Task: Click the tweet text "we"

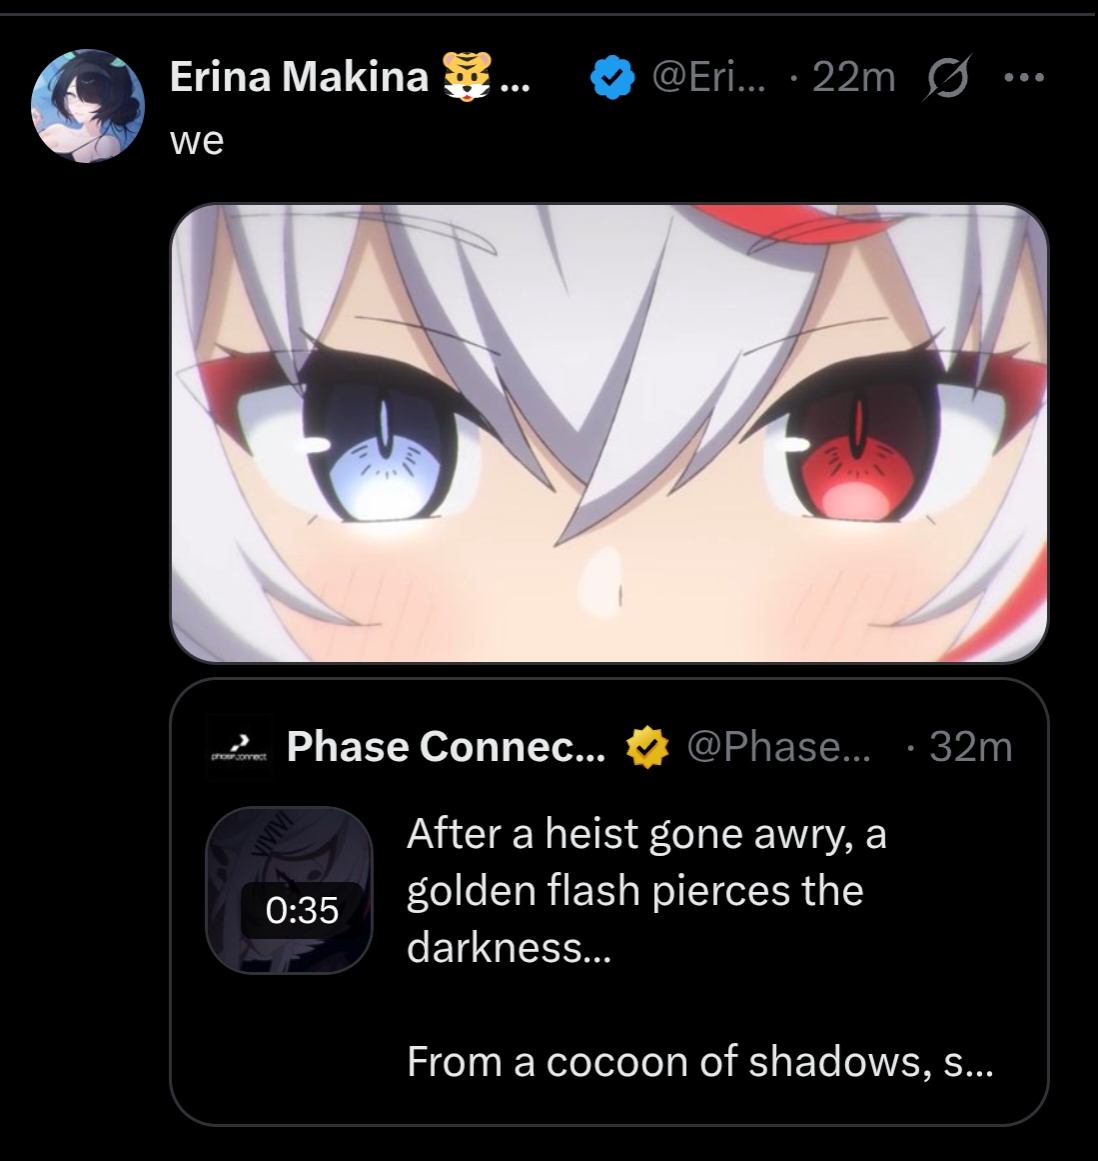Action: (196, 141)
